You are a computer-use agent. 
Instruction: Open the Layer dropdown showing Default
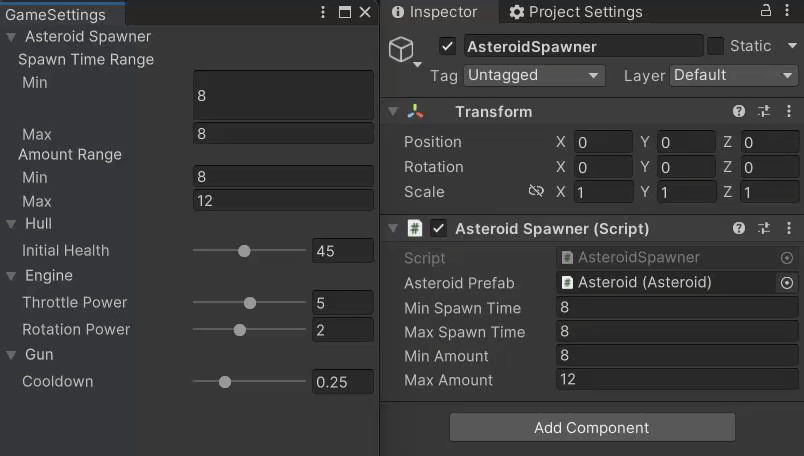734,75
